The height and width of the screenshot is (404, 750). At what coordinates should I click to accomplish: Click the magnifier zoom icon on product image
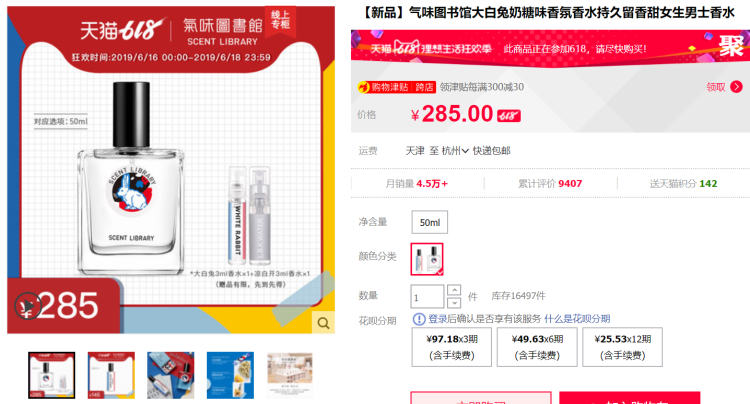[323, 323]
